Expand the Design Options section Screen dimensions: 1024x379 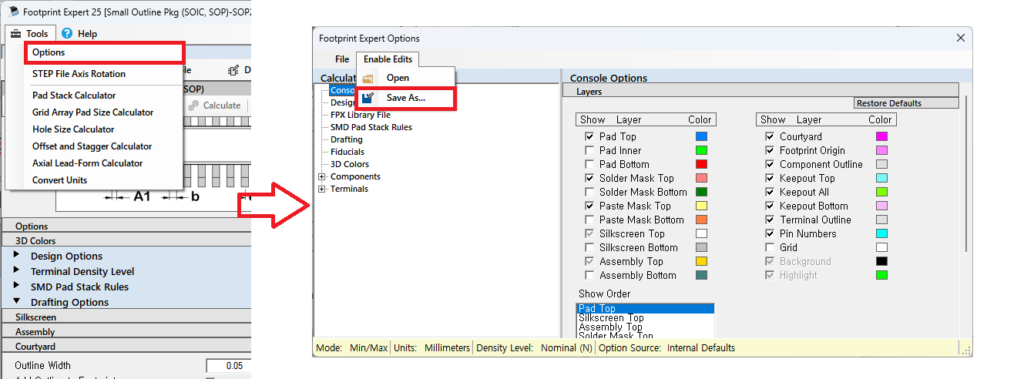(16, 255)
